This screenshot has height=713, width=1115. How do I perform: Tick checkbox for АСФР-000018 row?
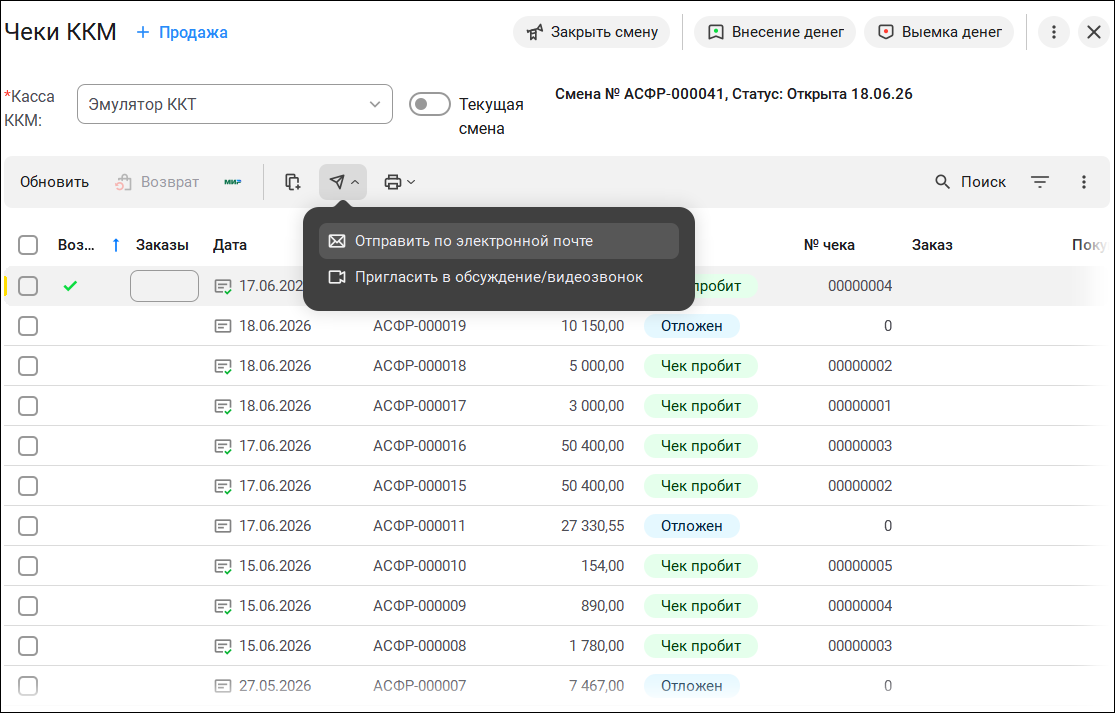28,366
